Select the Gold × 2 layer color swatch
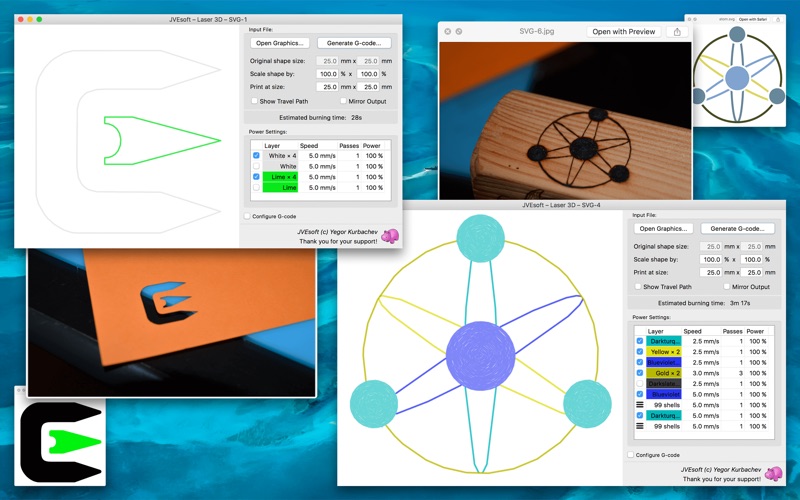Screen dimensions: 800x500 pyautogui.click(x=663, y=373)
